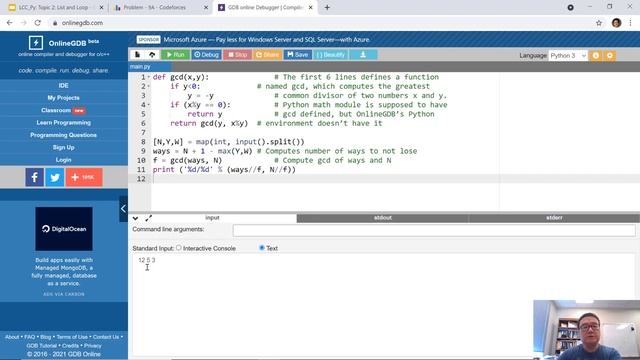
Task: Click the FAQ footer link
Action: pos(29,337)
